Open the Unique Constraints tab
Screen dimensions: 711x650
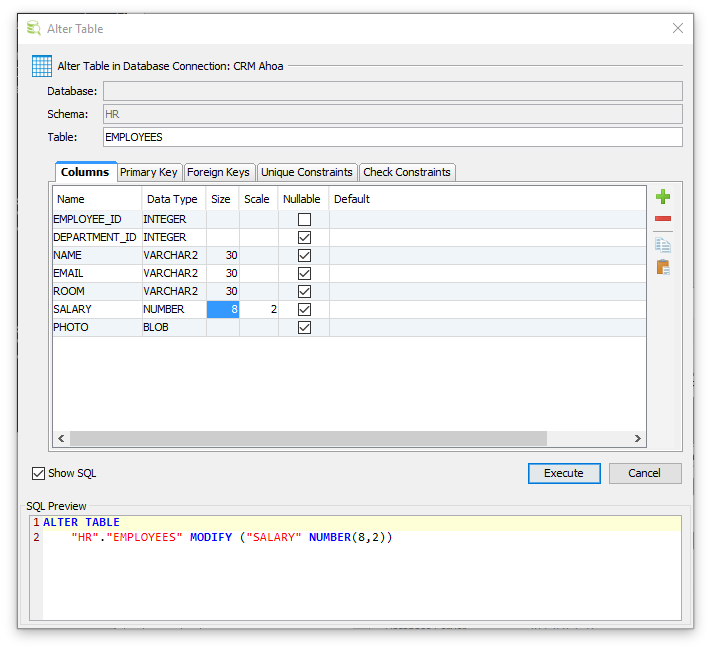click(307, 172)
